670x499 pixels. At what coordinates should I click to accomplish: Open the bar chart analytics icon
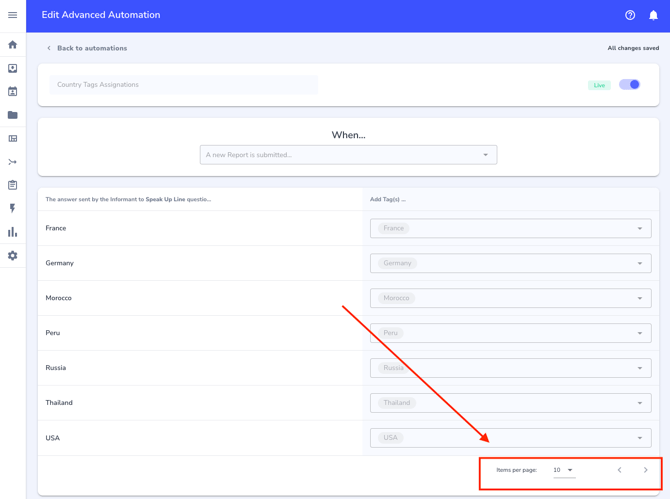[x=12, y=232]
